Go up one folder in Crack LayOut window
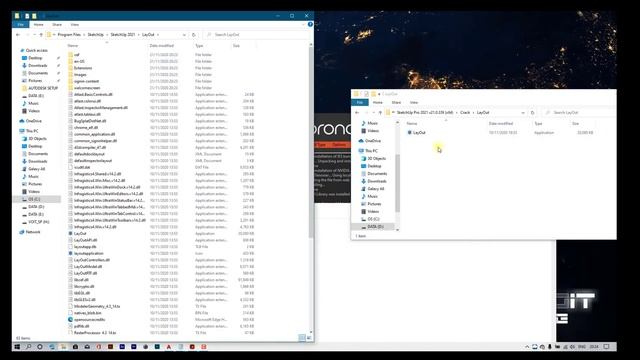640x360 pixels. pos(380,113)
